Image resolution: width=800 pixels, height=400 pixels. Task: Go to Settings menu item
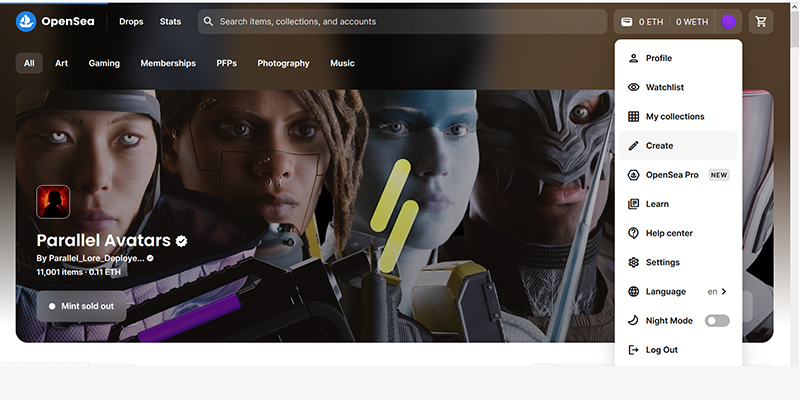pyautogui.click(x=678, y=262)
